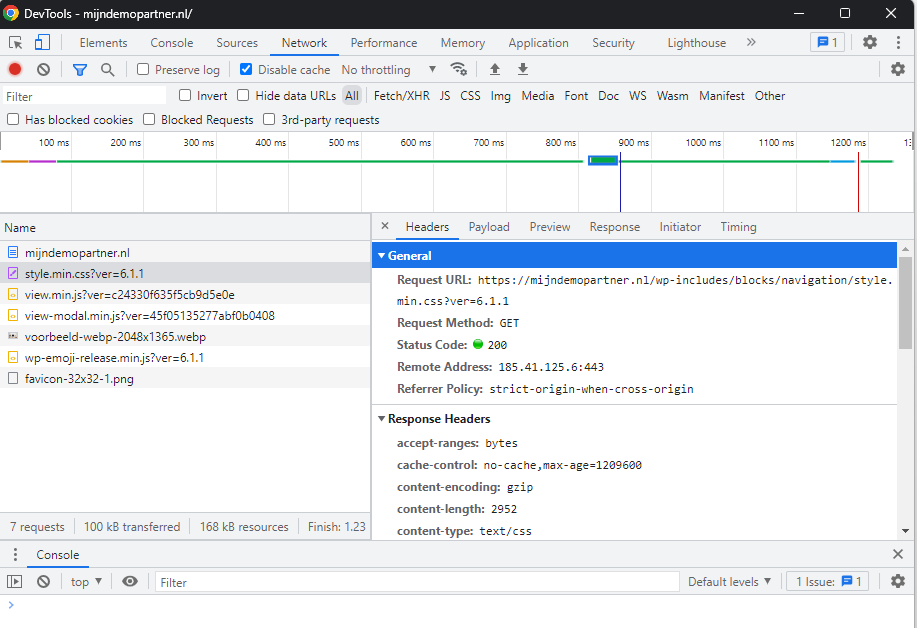
Task: Filter requests by Img type
Action: [500, 96]
